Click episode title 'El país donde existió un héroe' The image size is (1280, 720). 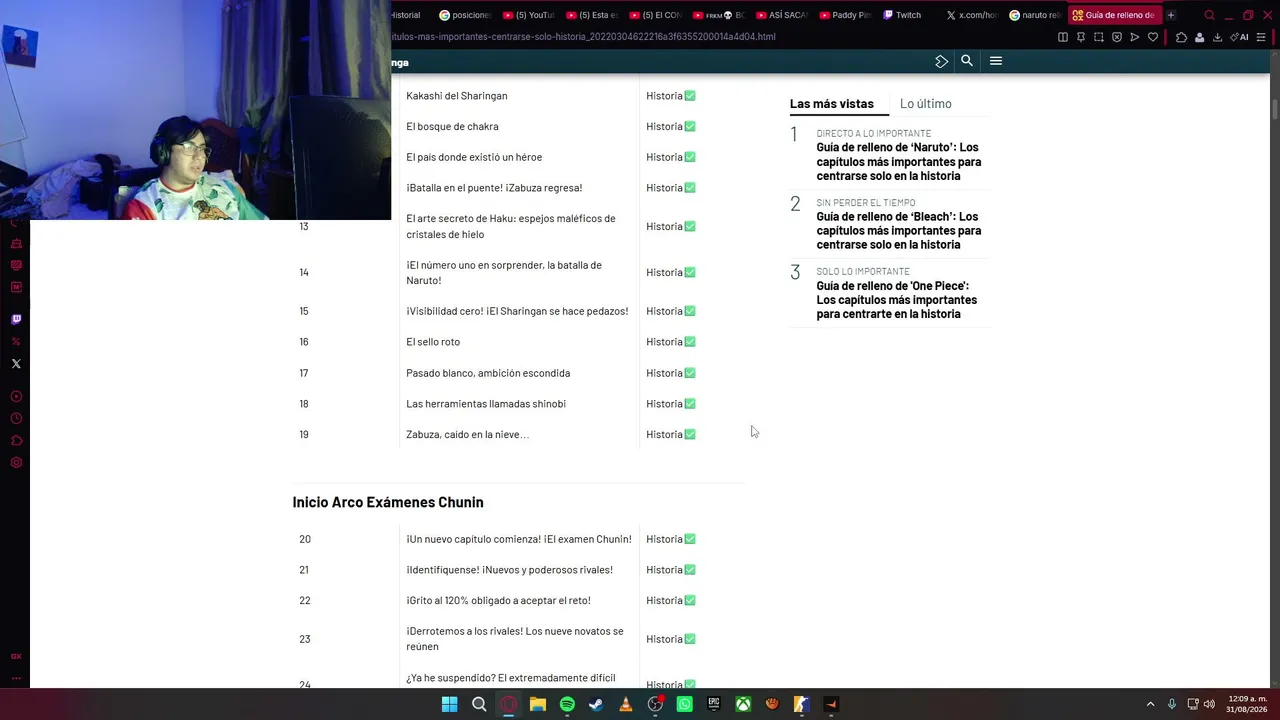[474, 157]
